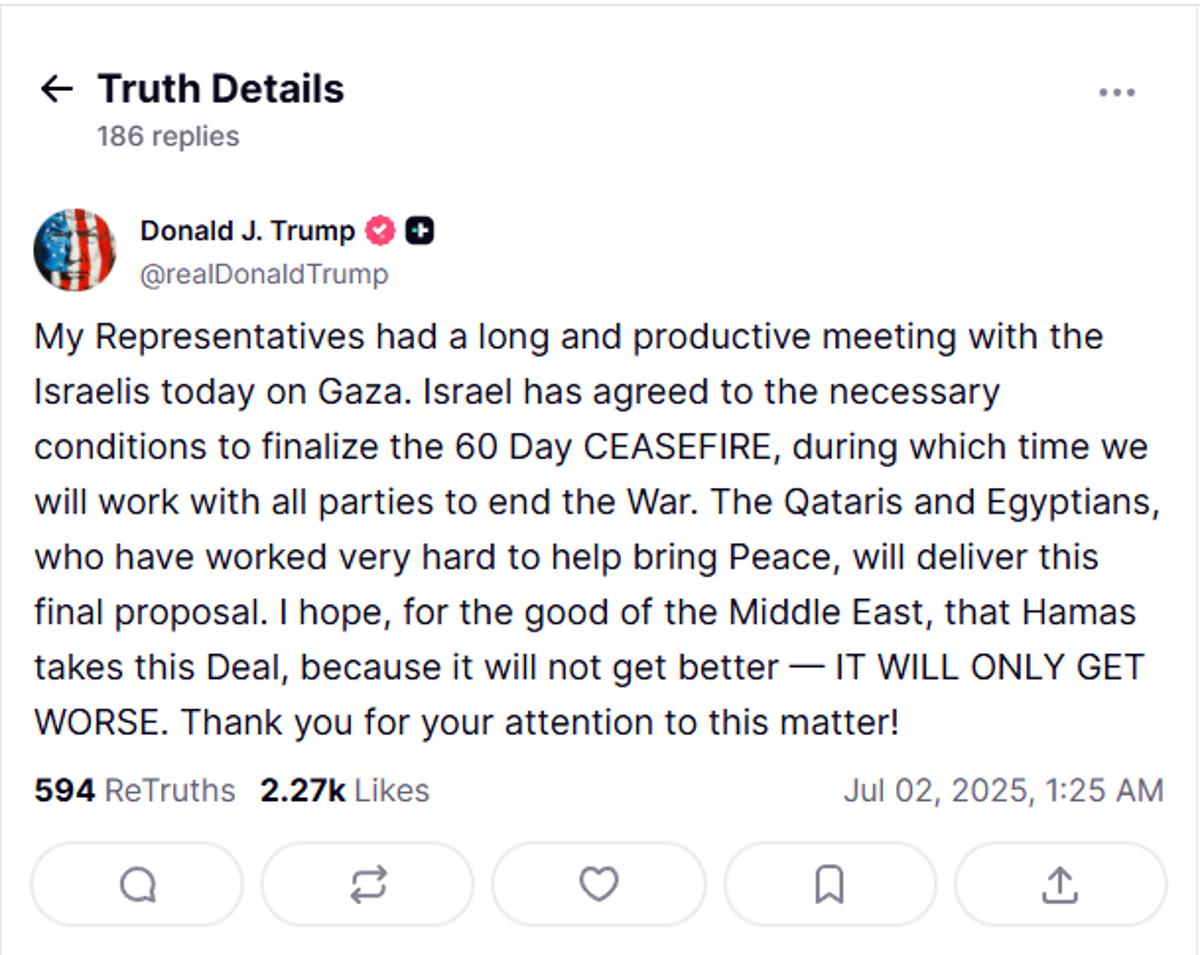Open the flag-themed profile avatar

75,250
